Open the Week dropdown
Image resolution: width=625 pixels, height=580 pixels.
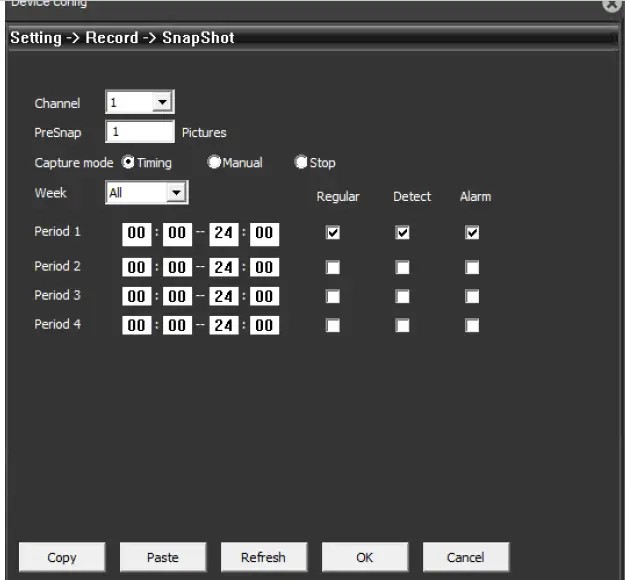click(x=147, y=193)
